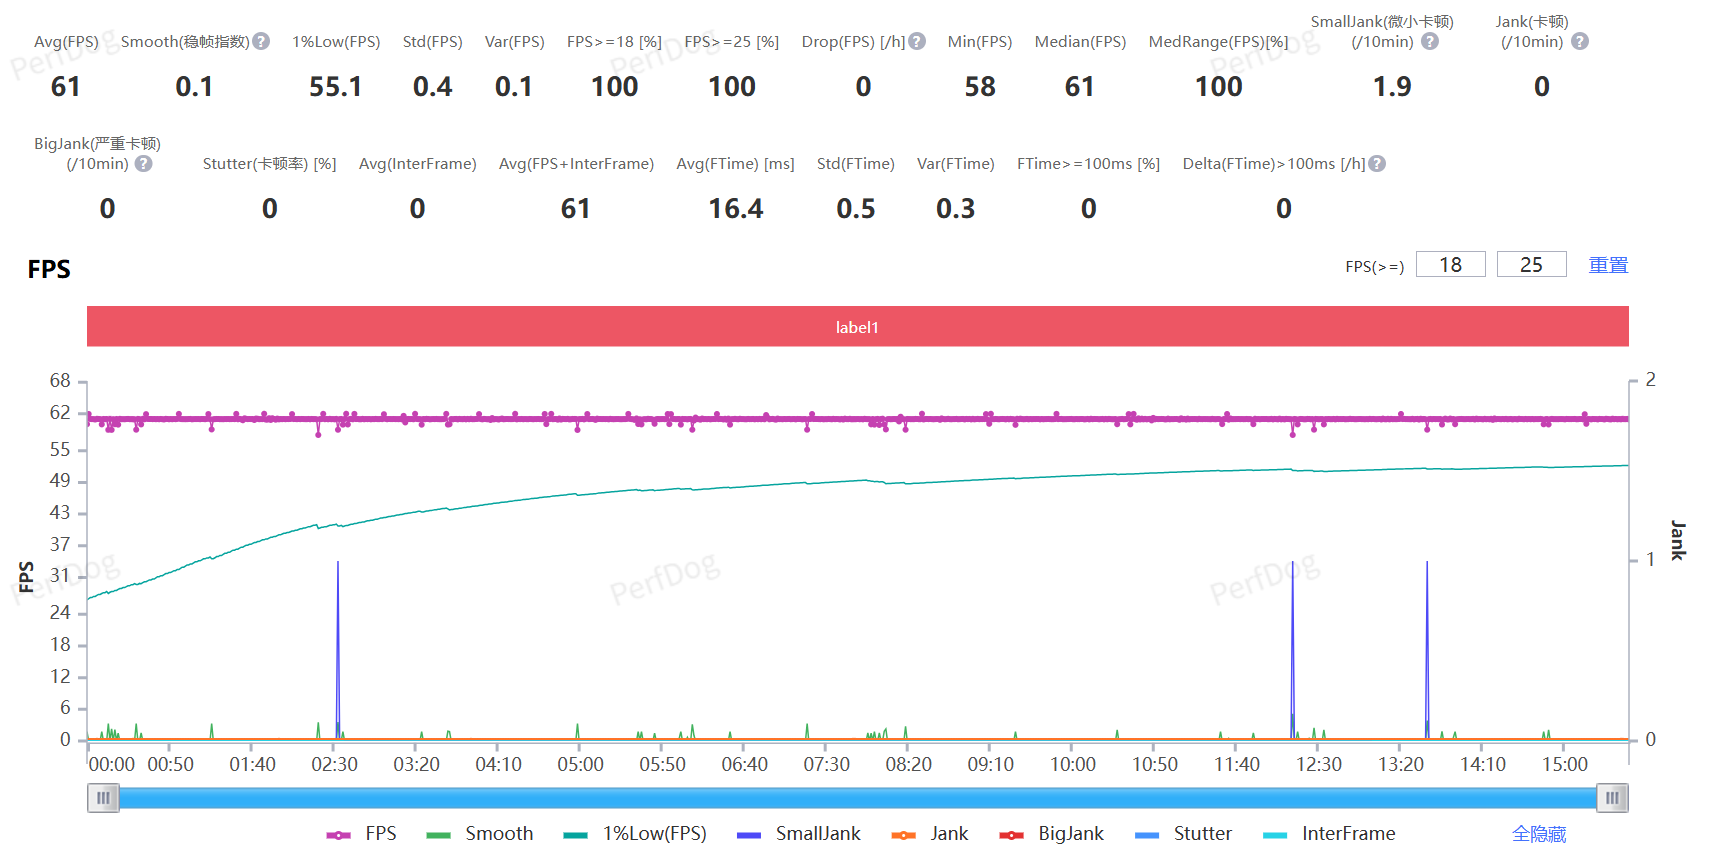Image resolution: width=1733 pixels, height=854 pixels.
Task: Click help icon beside BigJank (/10min)
Action: (144, 163)
